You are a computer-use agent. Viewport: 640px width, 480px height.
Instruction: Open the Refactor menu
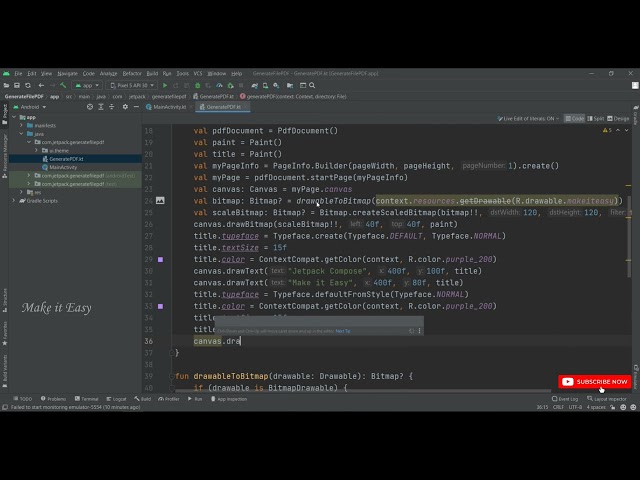[x=132, y=73]
